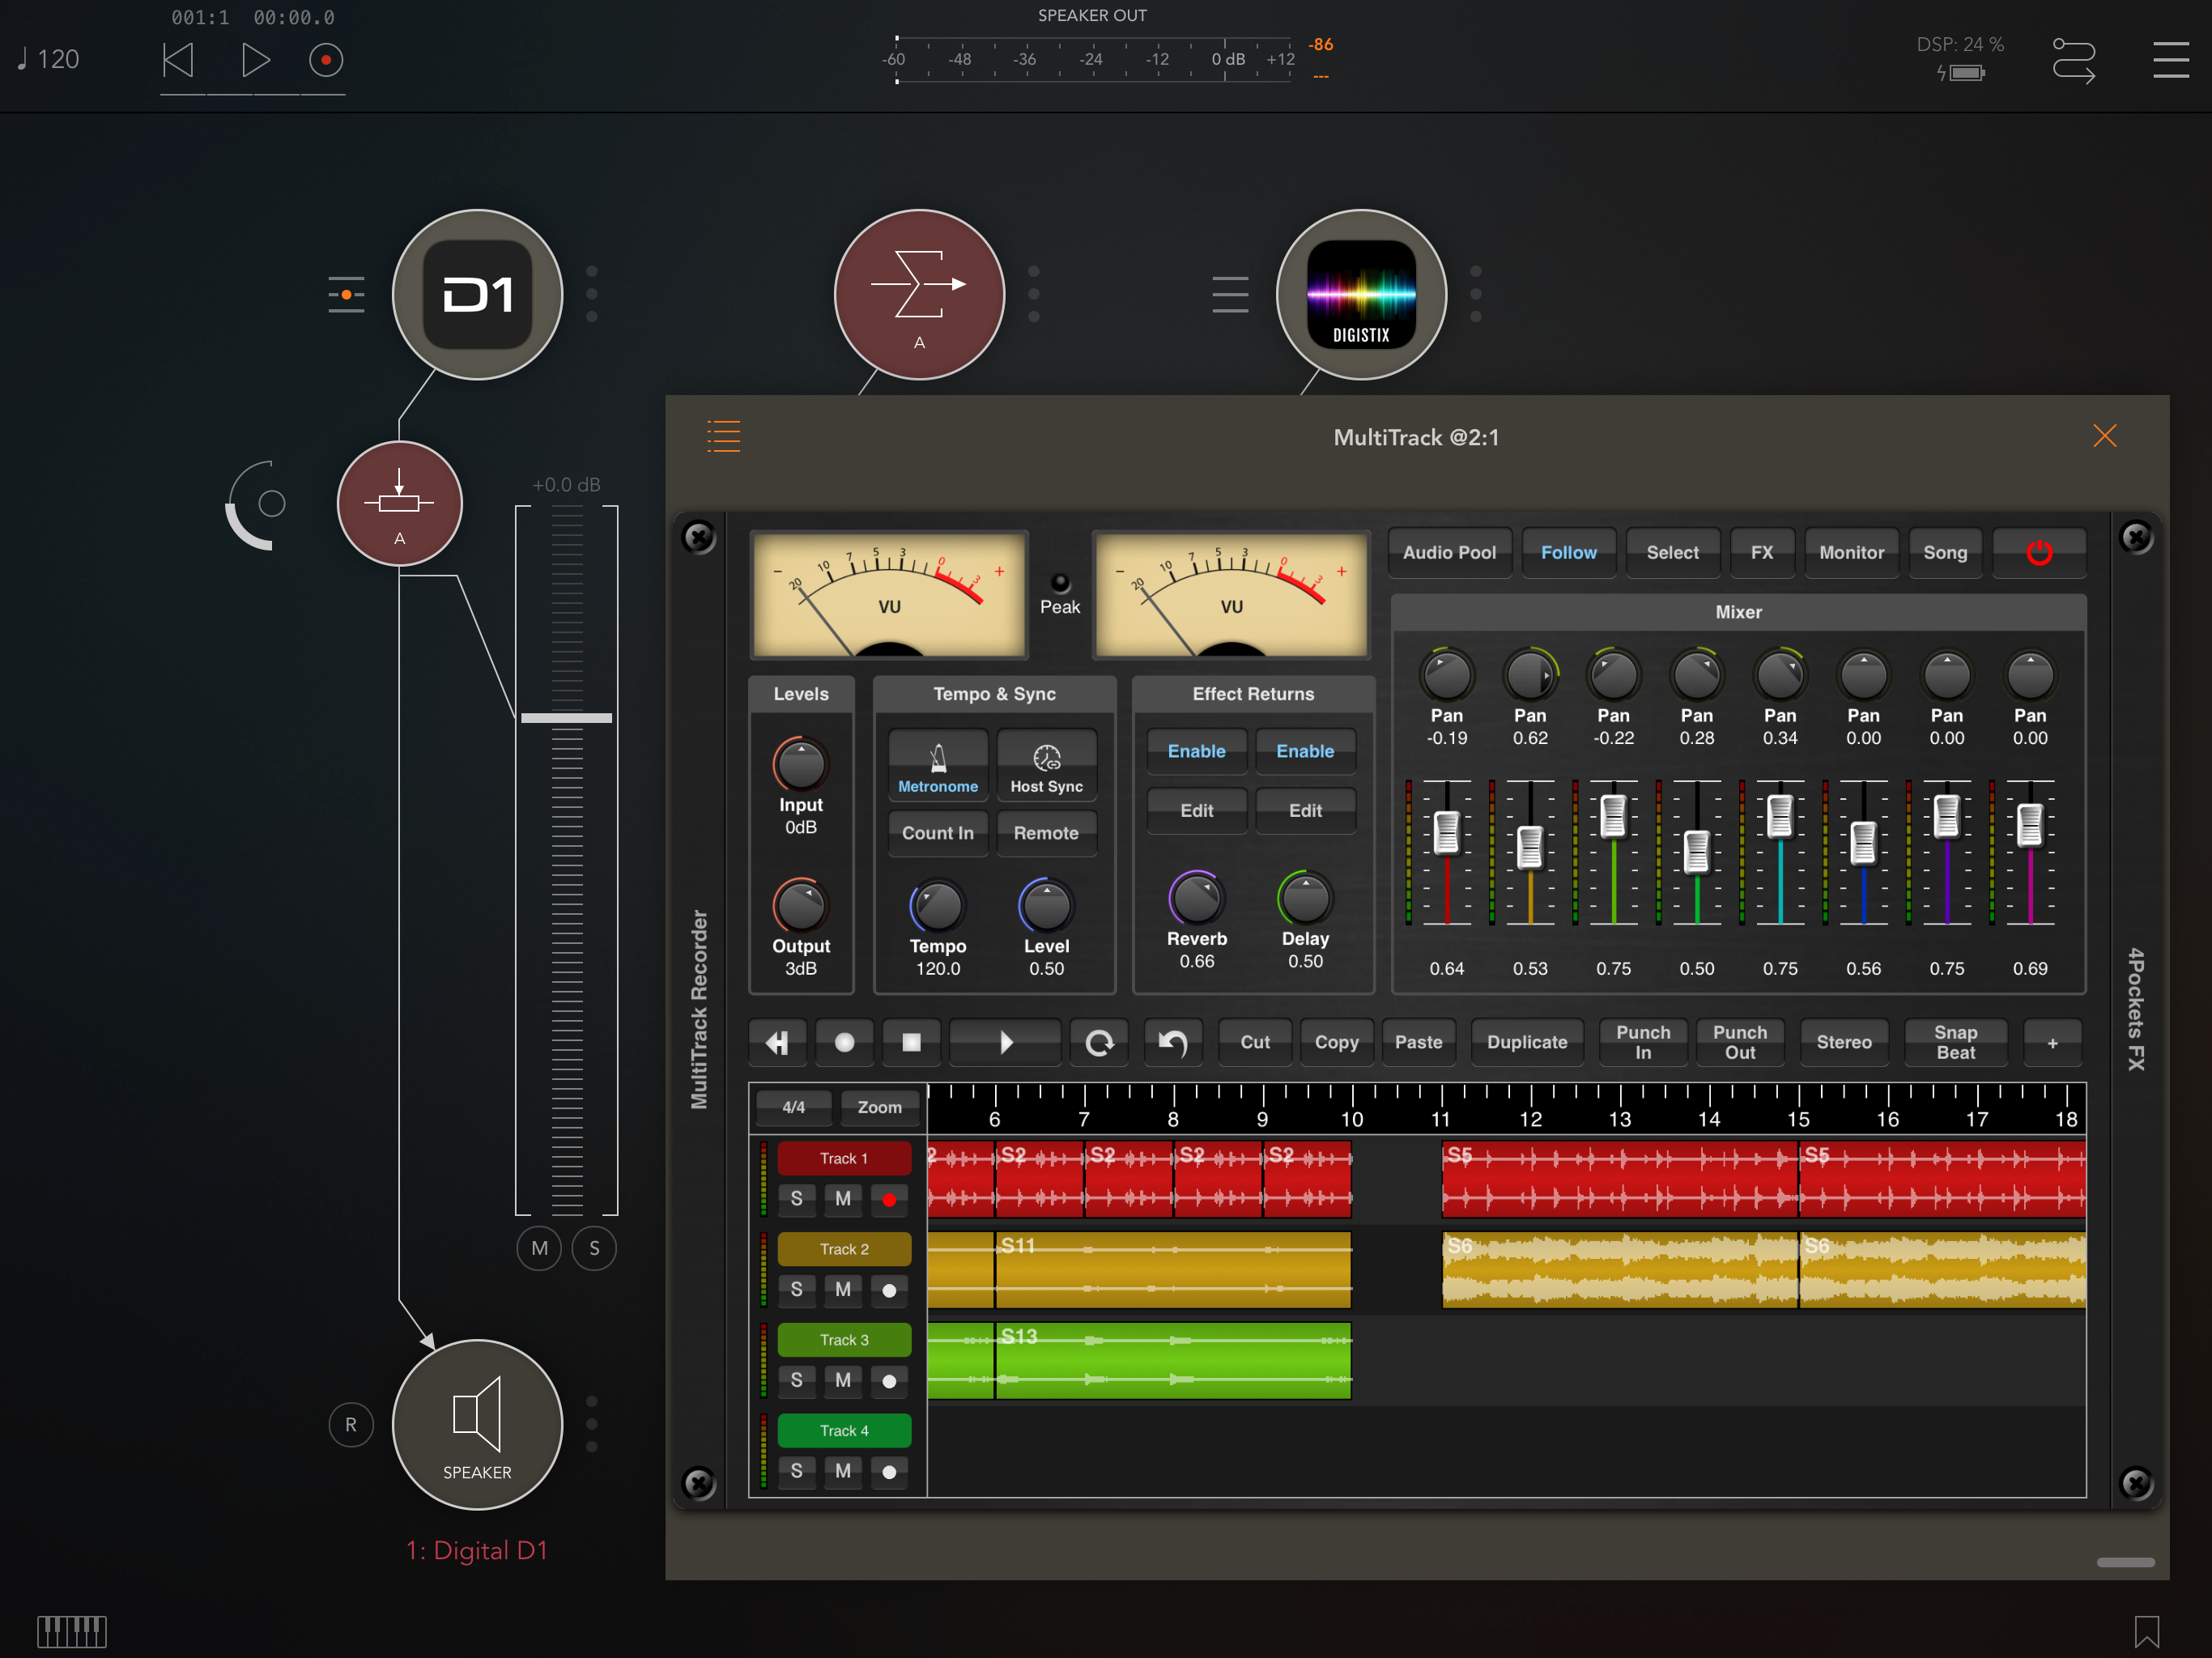This screenshot has height=1658, width=2212.
Task: Switch to the Song tab
Action: tap(1944, 552)
